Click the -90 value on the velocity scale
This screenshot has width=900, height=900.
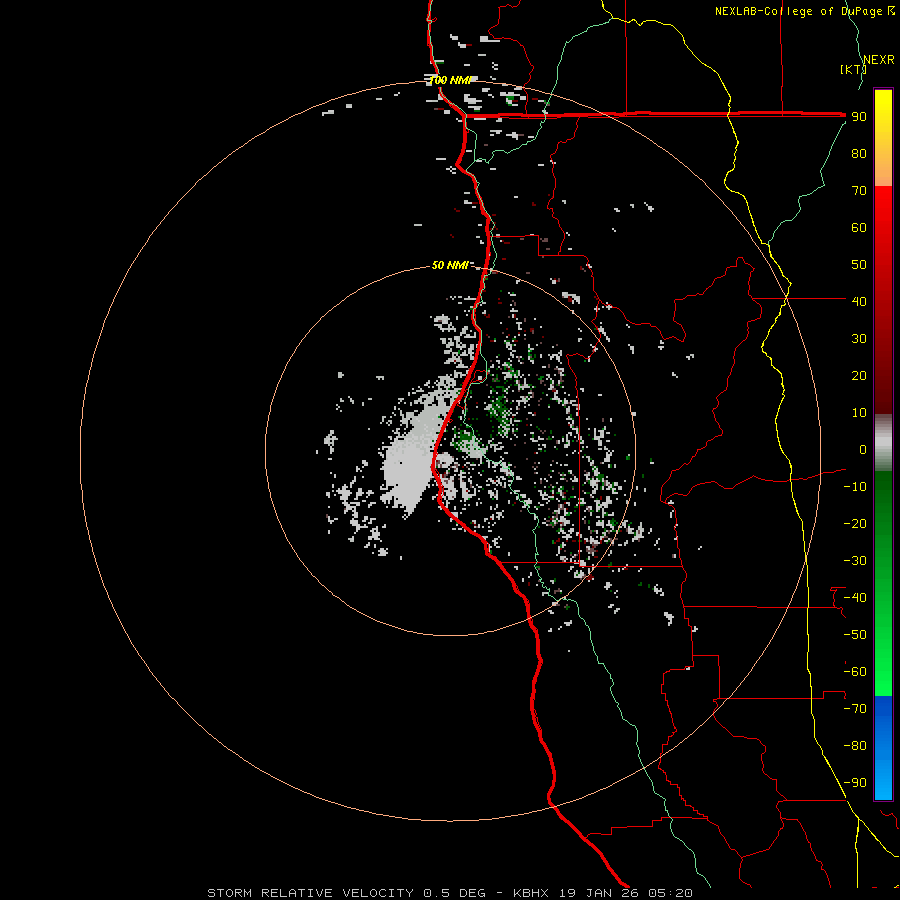pos(855,783)
